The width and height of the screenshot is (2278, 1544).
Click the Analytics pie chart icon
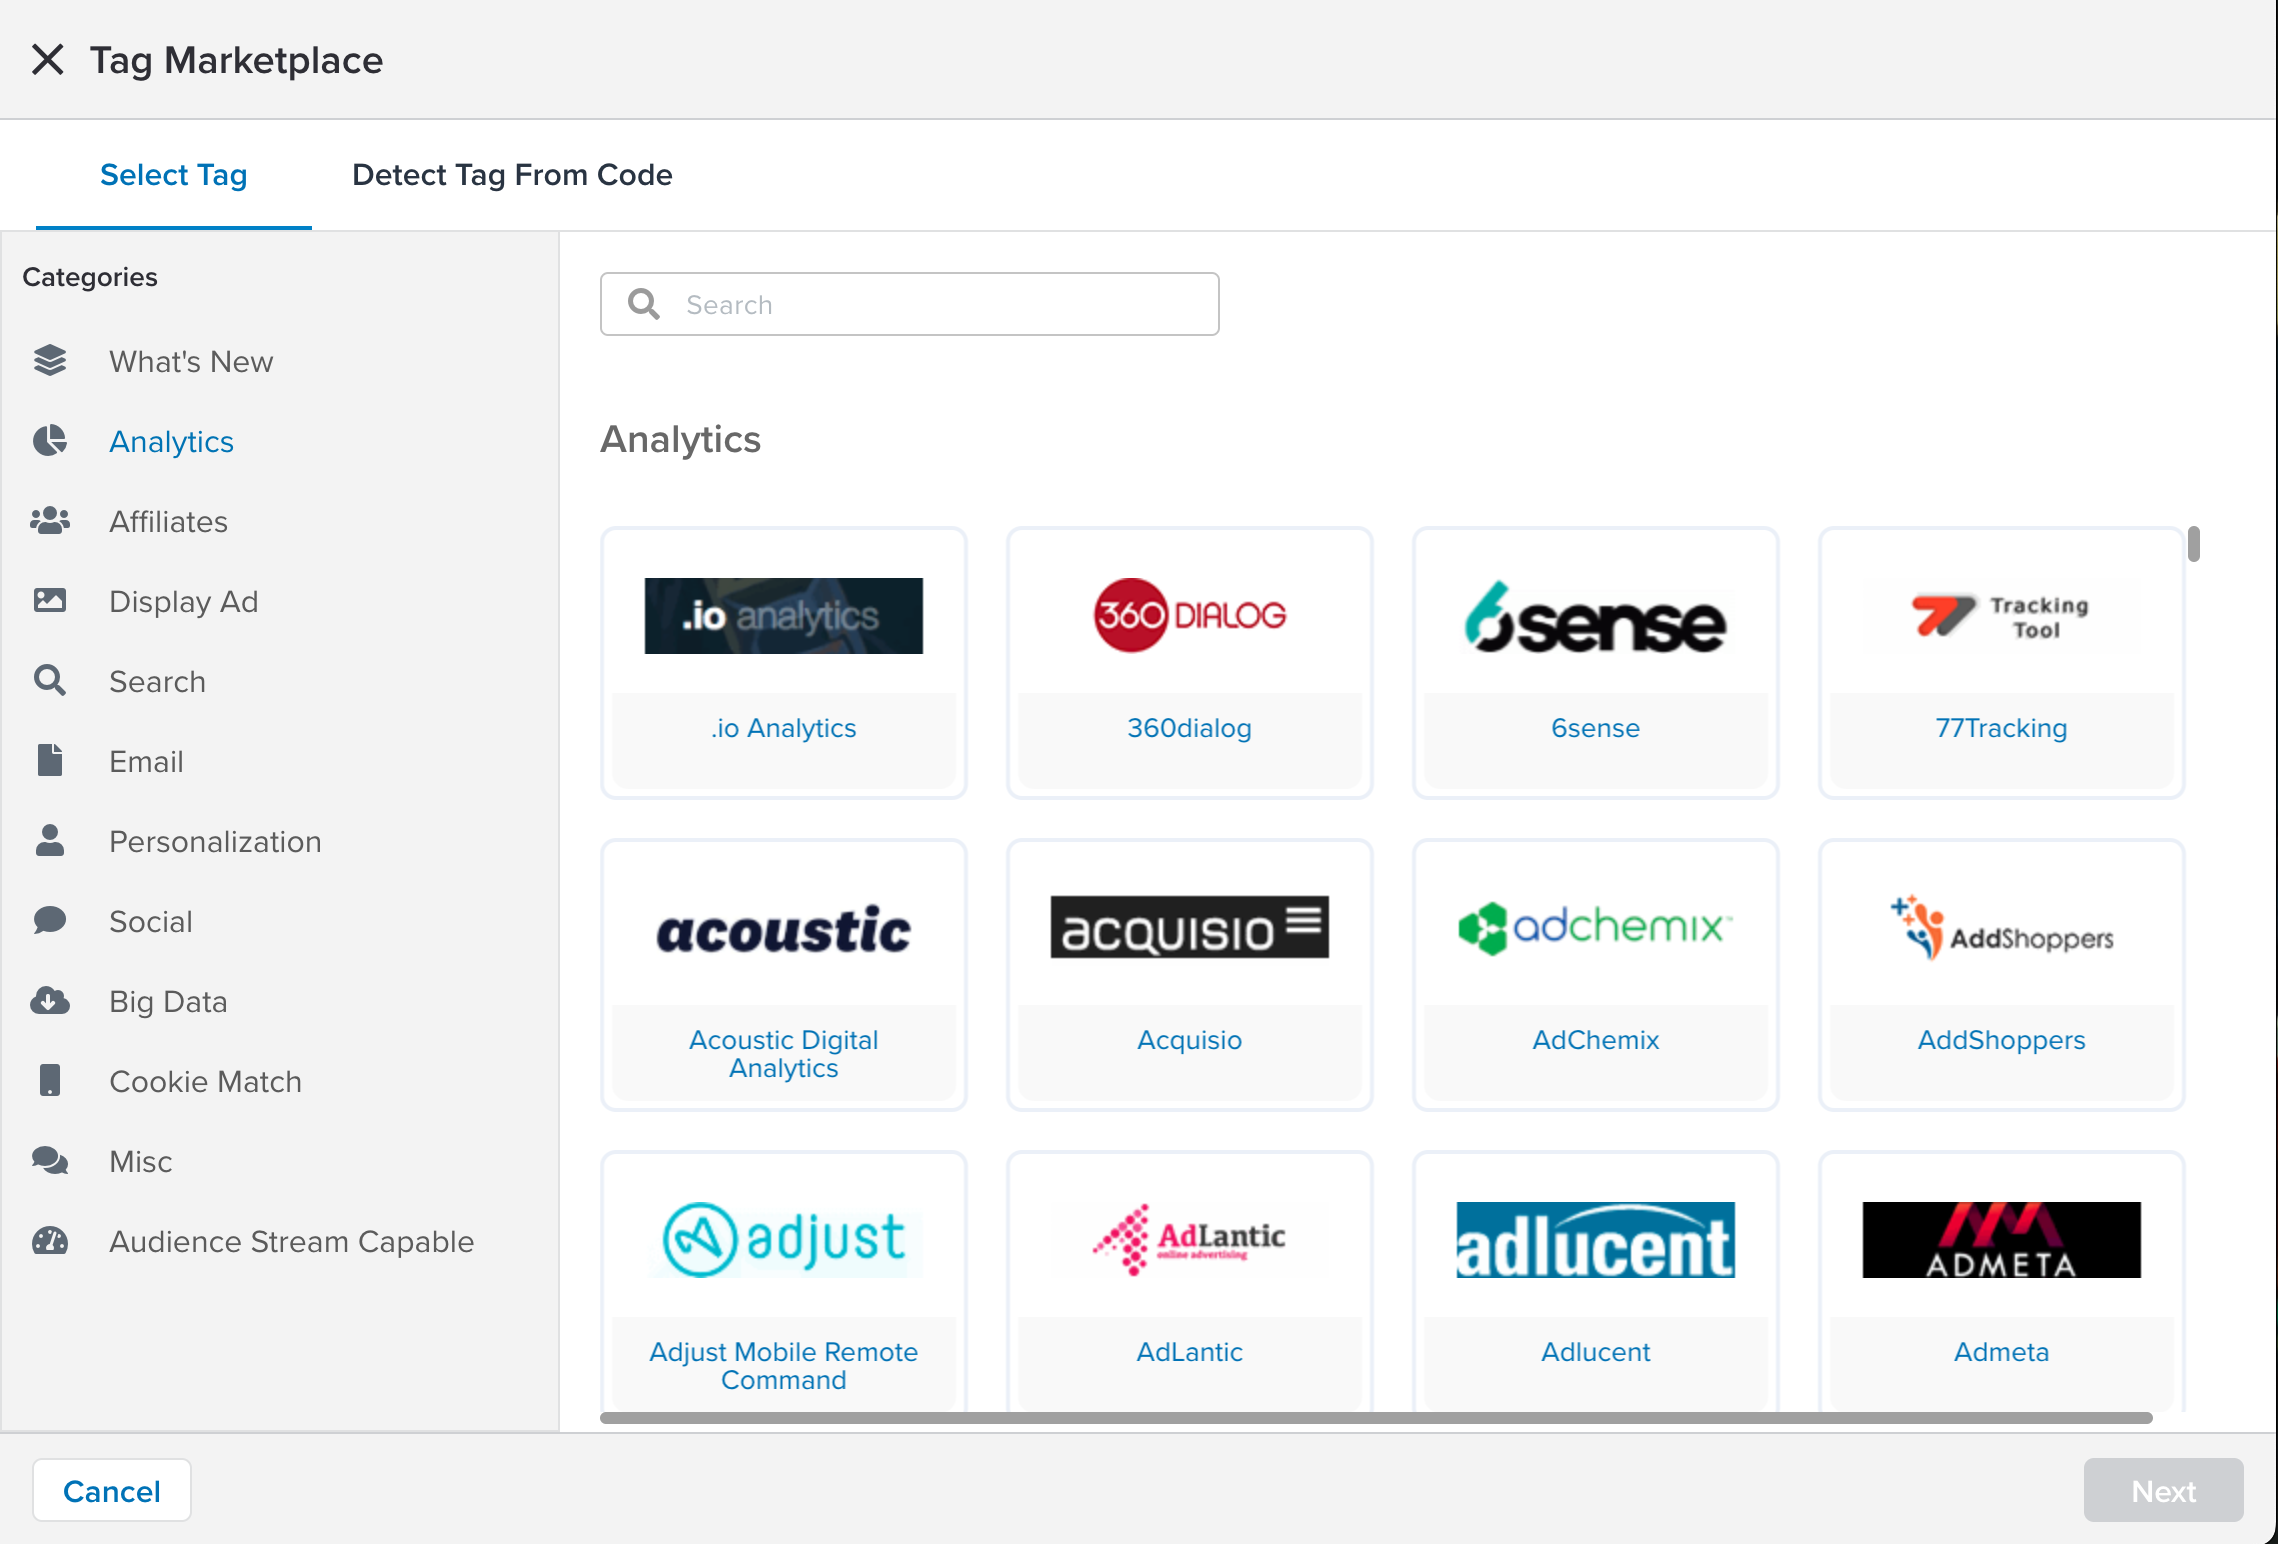tap(50, 441)
